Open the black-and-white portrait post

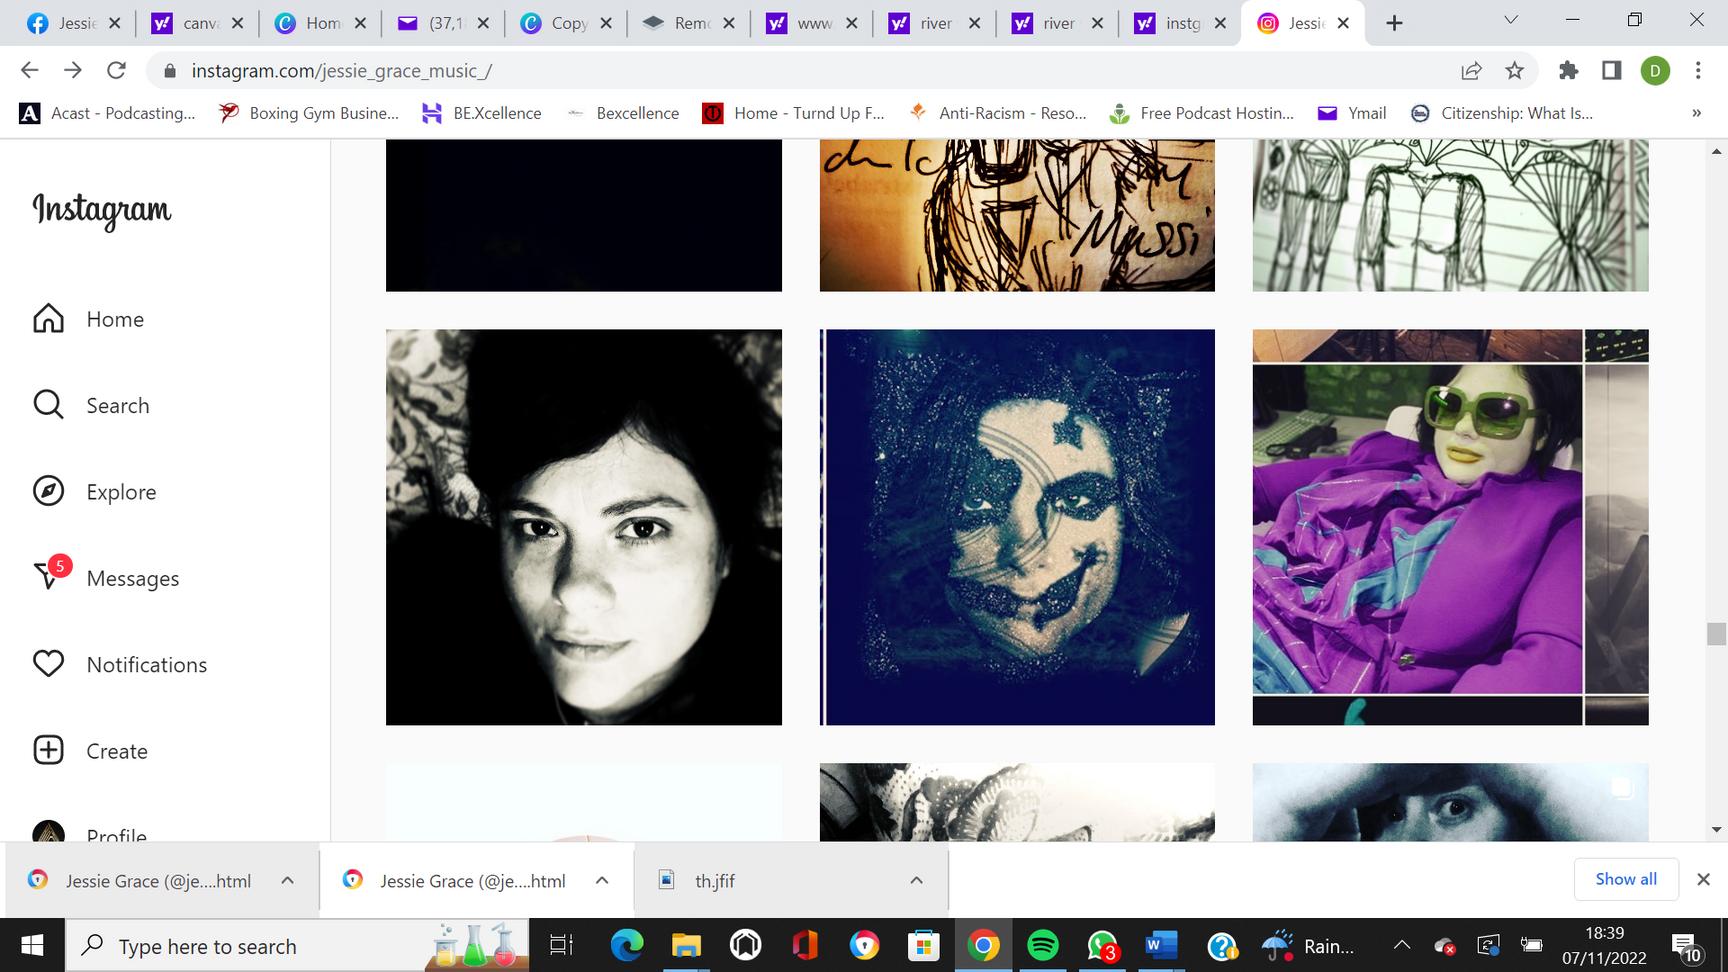[x=584, y=527]
